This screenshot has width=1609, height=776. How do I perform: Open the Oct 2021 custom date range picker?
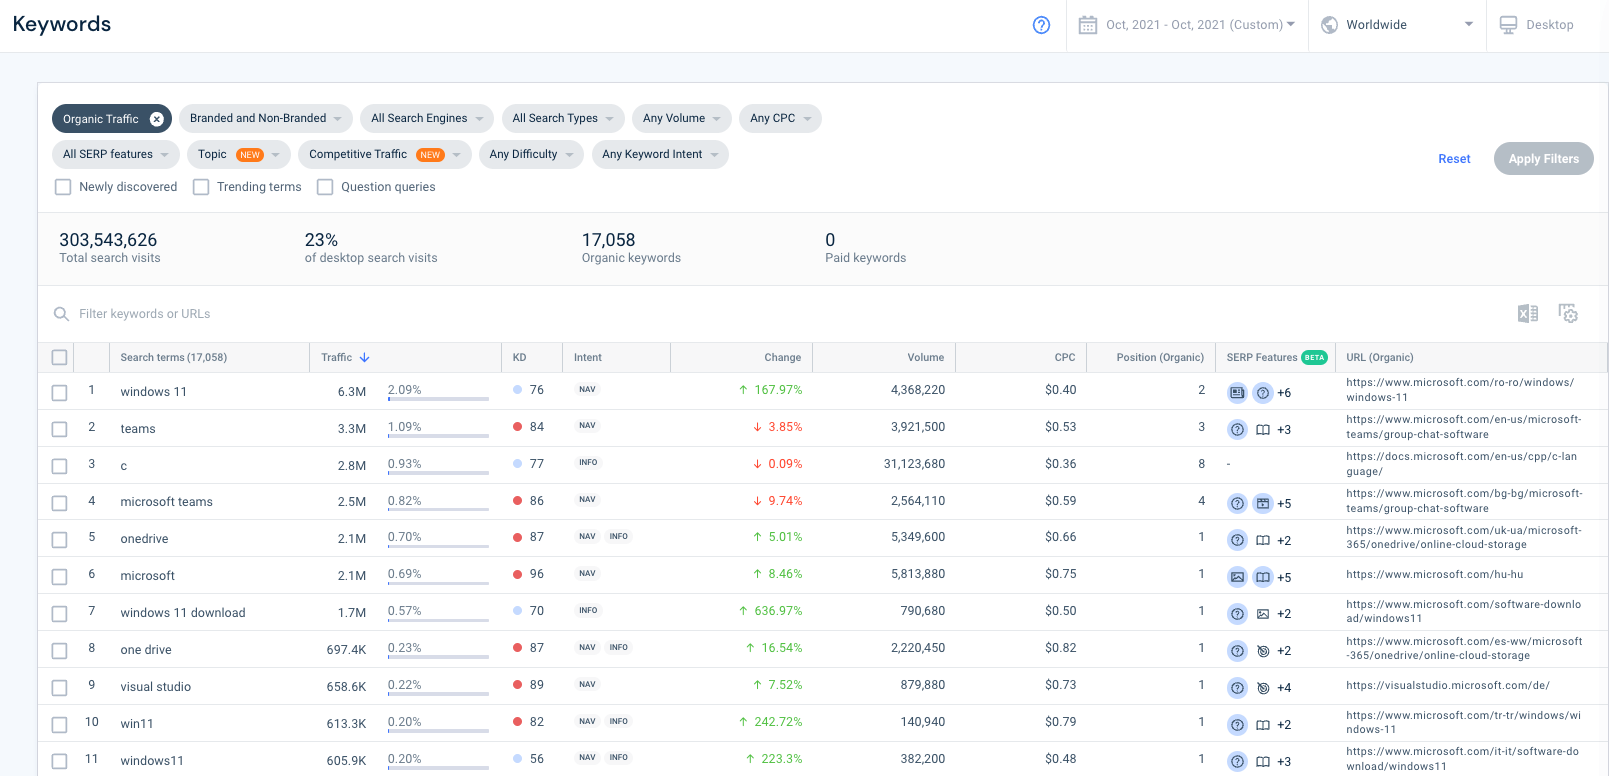click(x=1187, y=25)
